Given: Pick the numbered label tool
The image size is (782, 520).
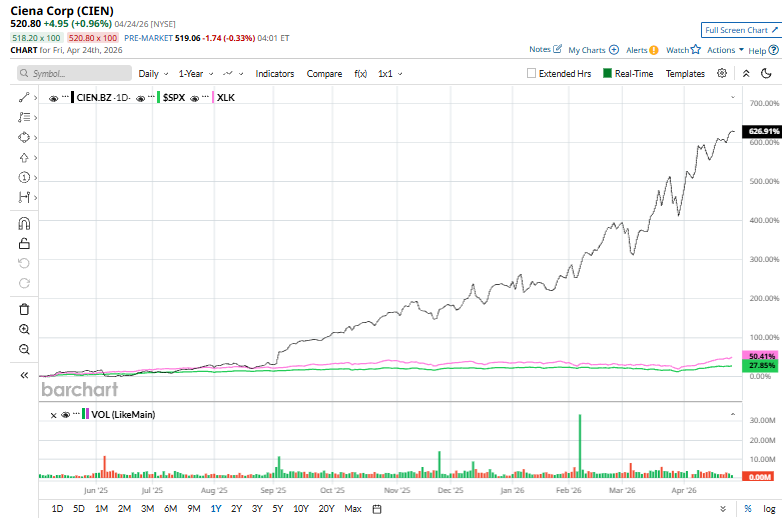Looking at the screenshot, I should pos(23,177).
